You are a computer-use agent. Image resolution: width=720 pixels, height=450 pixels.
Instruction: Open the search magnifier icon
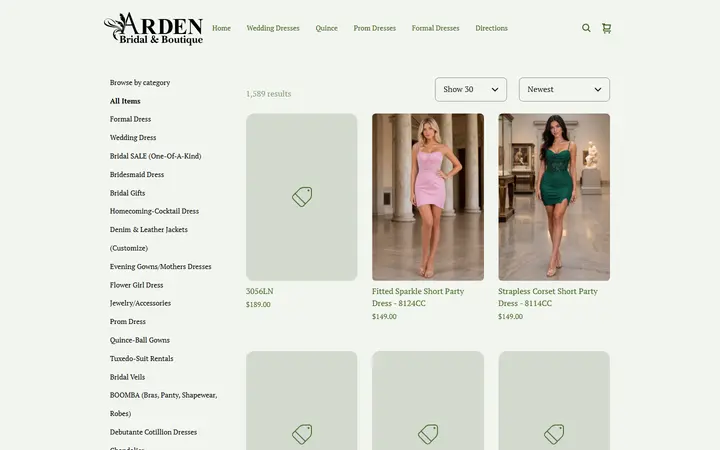click(586, 28)
